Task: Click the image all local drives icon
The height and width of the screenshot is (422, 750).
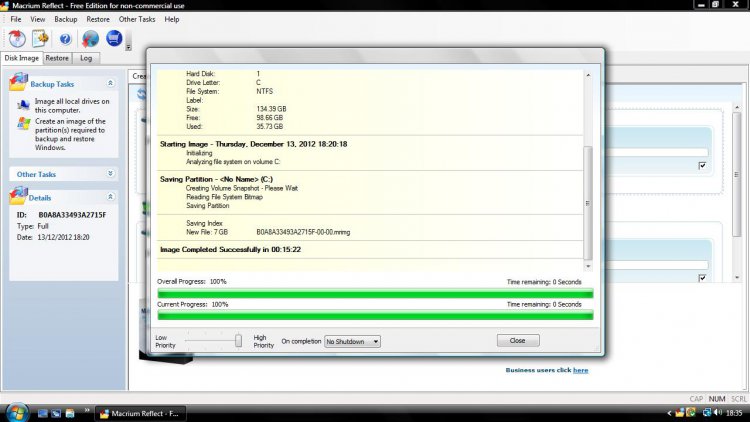Action: click(23, 104)
